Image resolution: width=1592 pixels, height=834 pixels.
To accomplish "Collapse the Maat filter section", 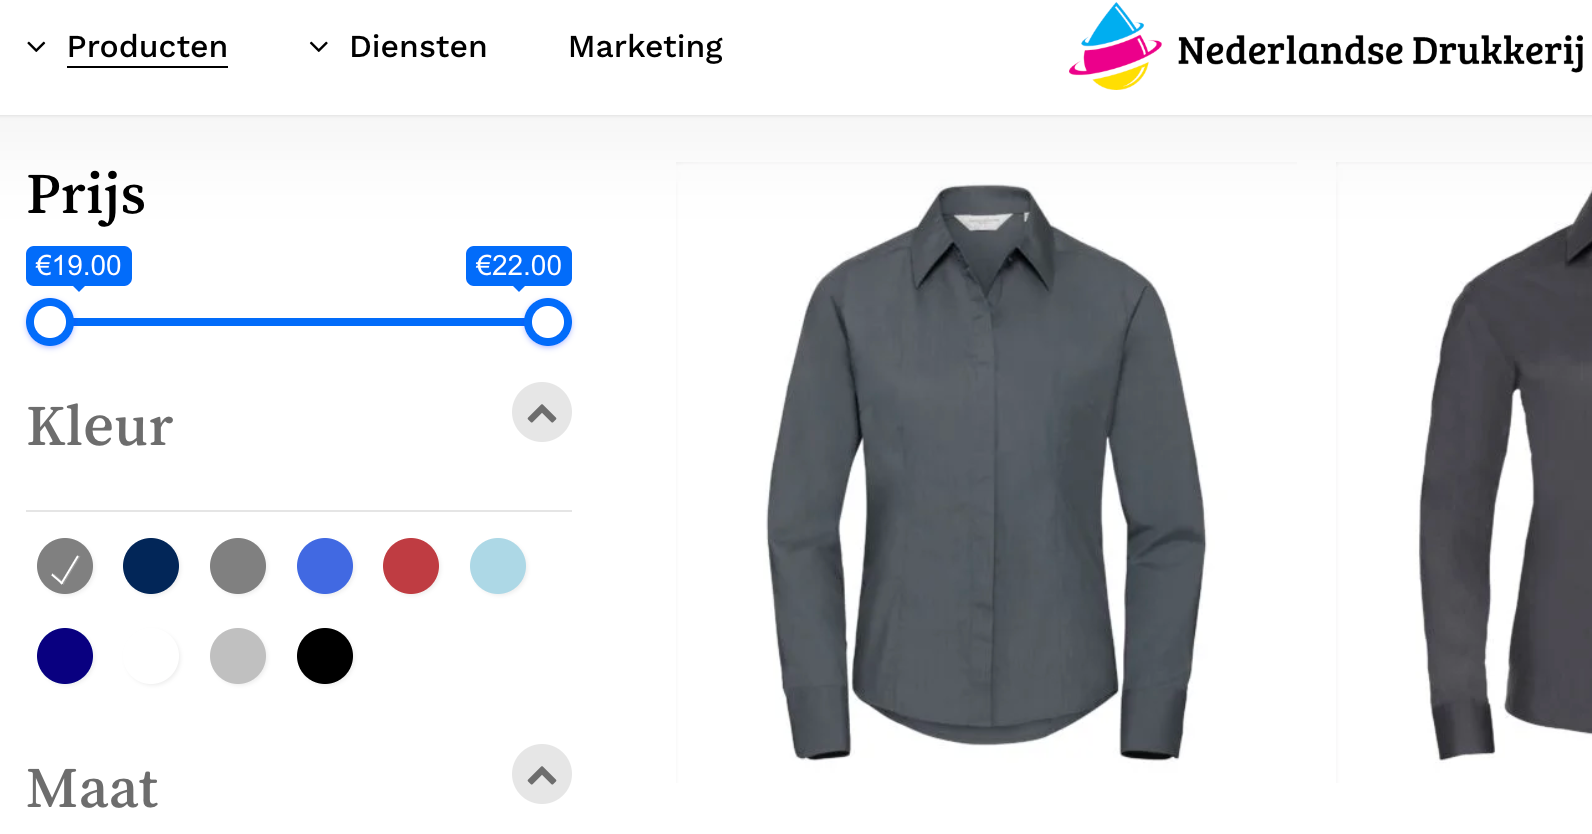I will point(542,774).
